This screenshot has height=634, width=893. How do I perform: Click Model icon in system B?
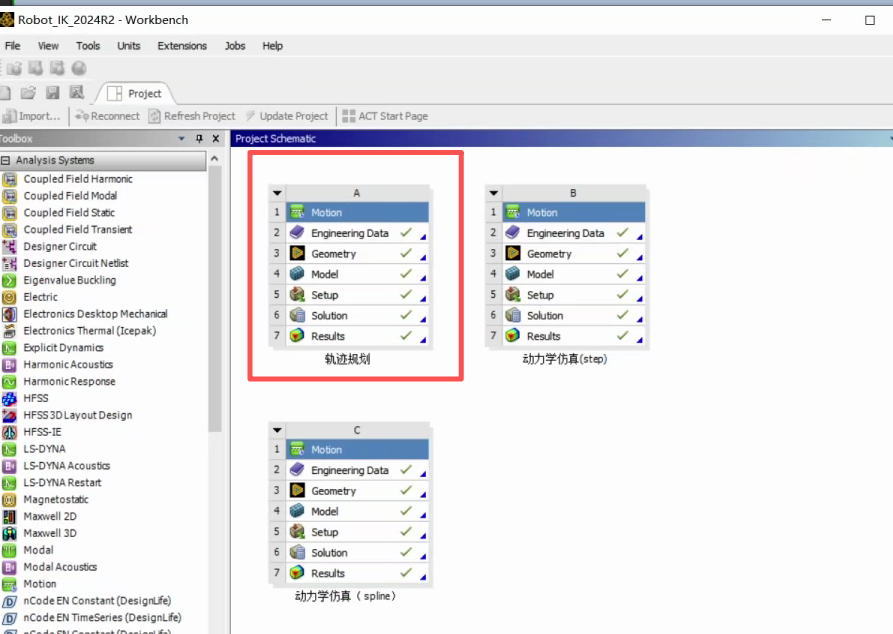(513, 274)
